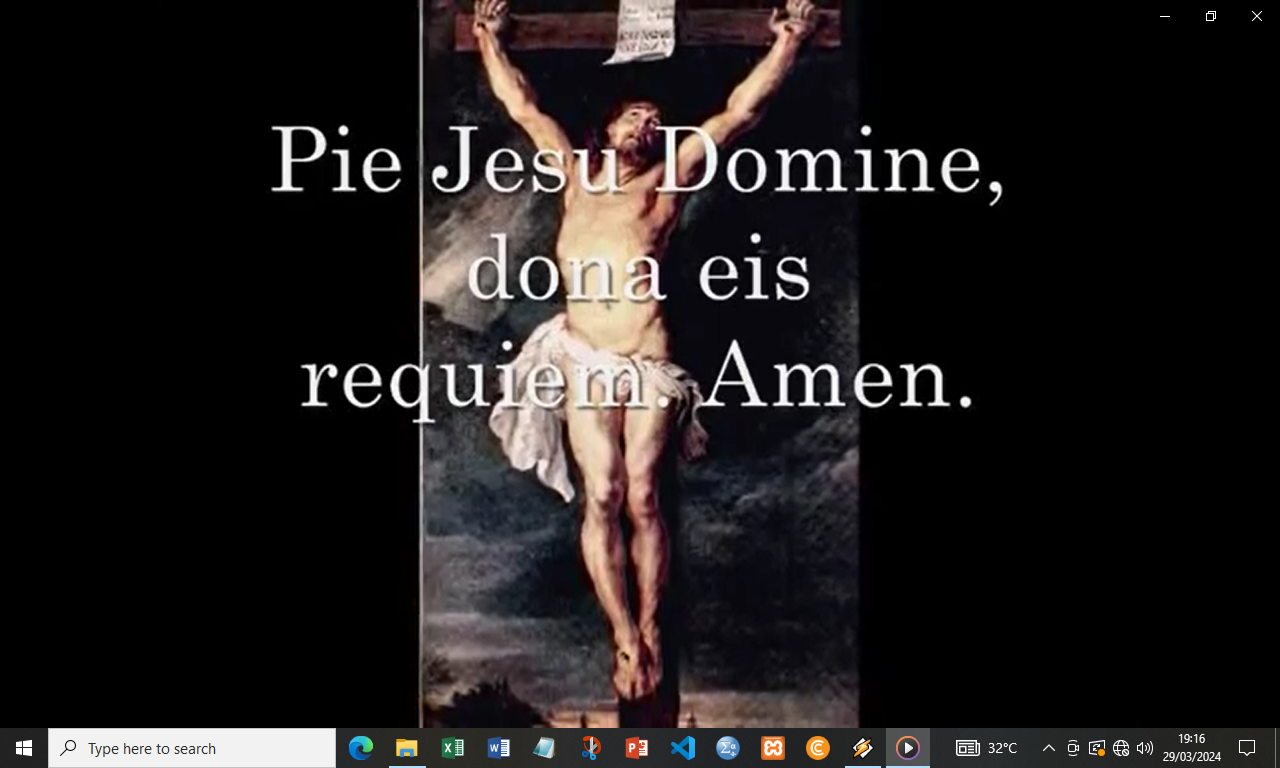The image size is (1280, 768).
Task: Launch Excel from the taskbar
Action: tap(452, 748)
